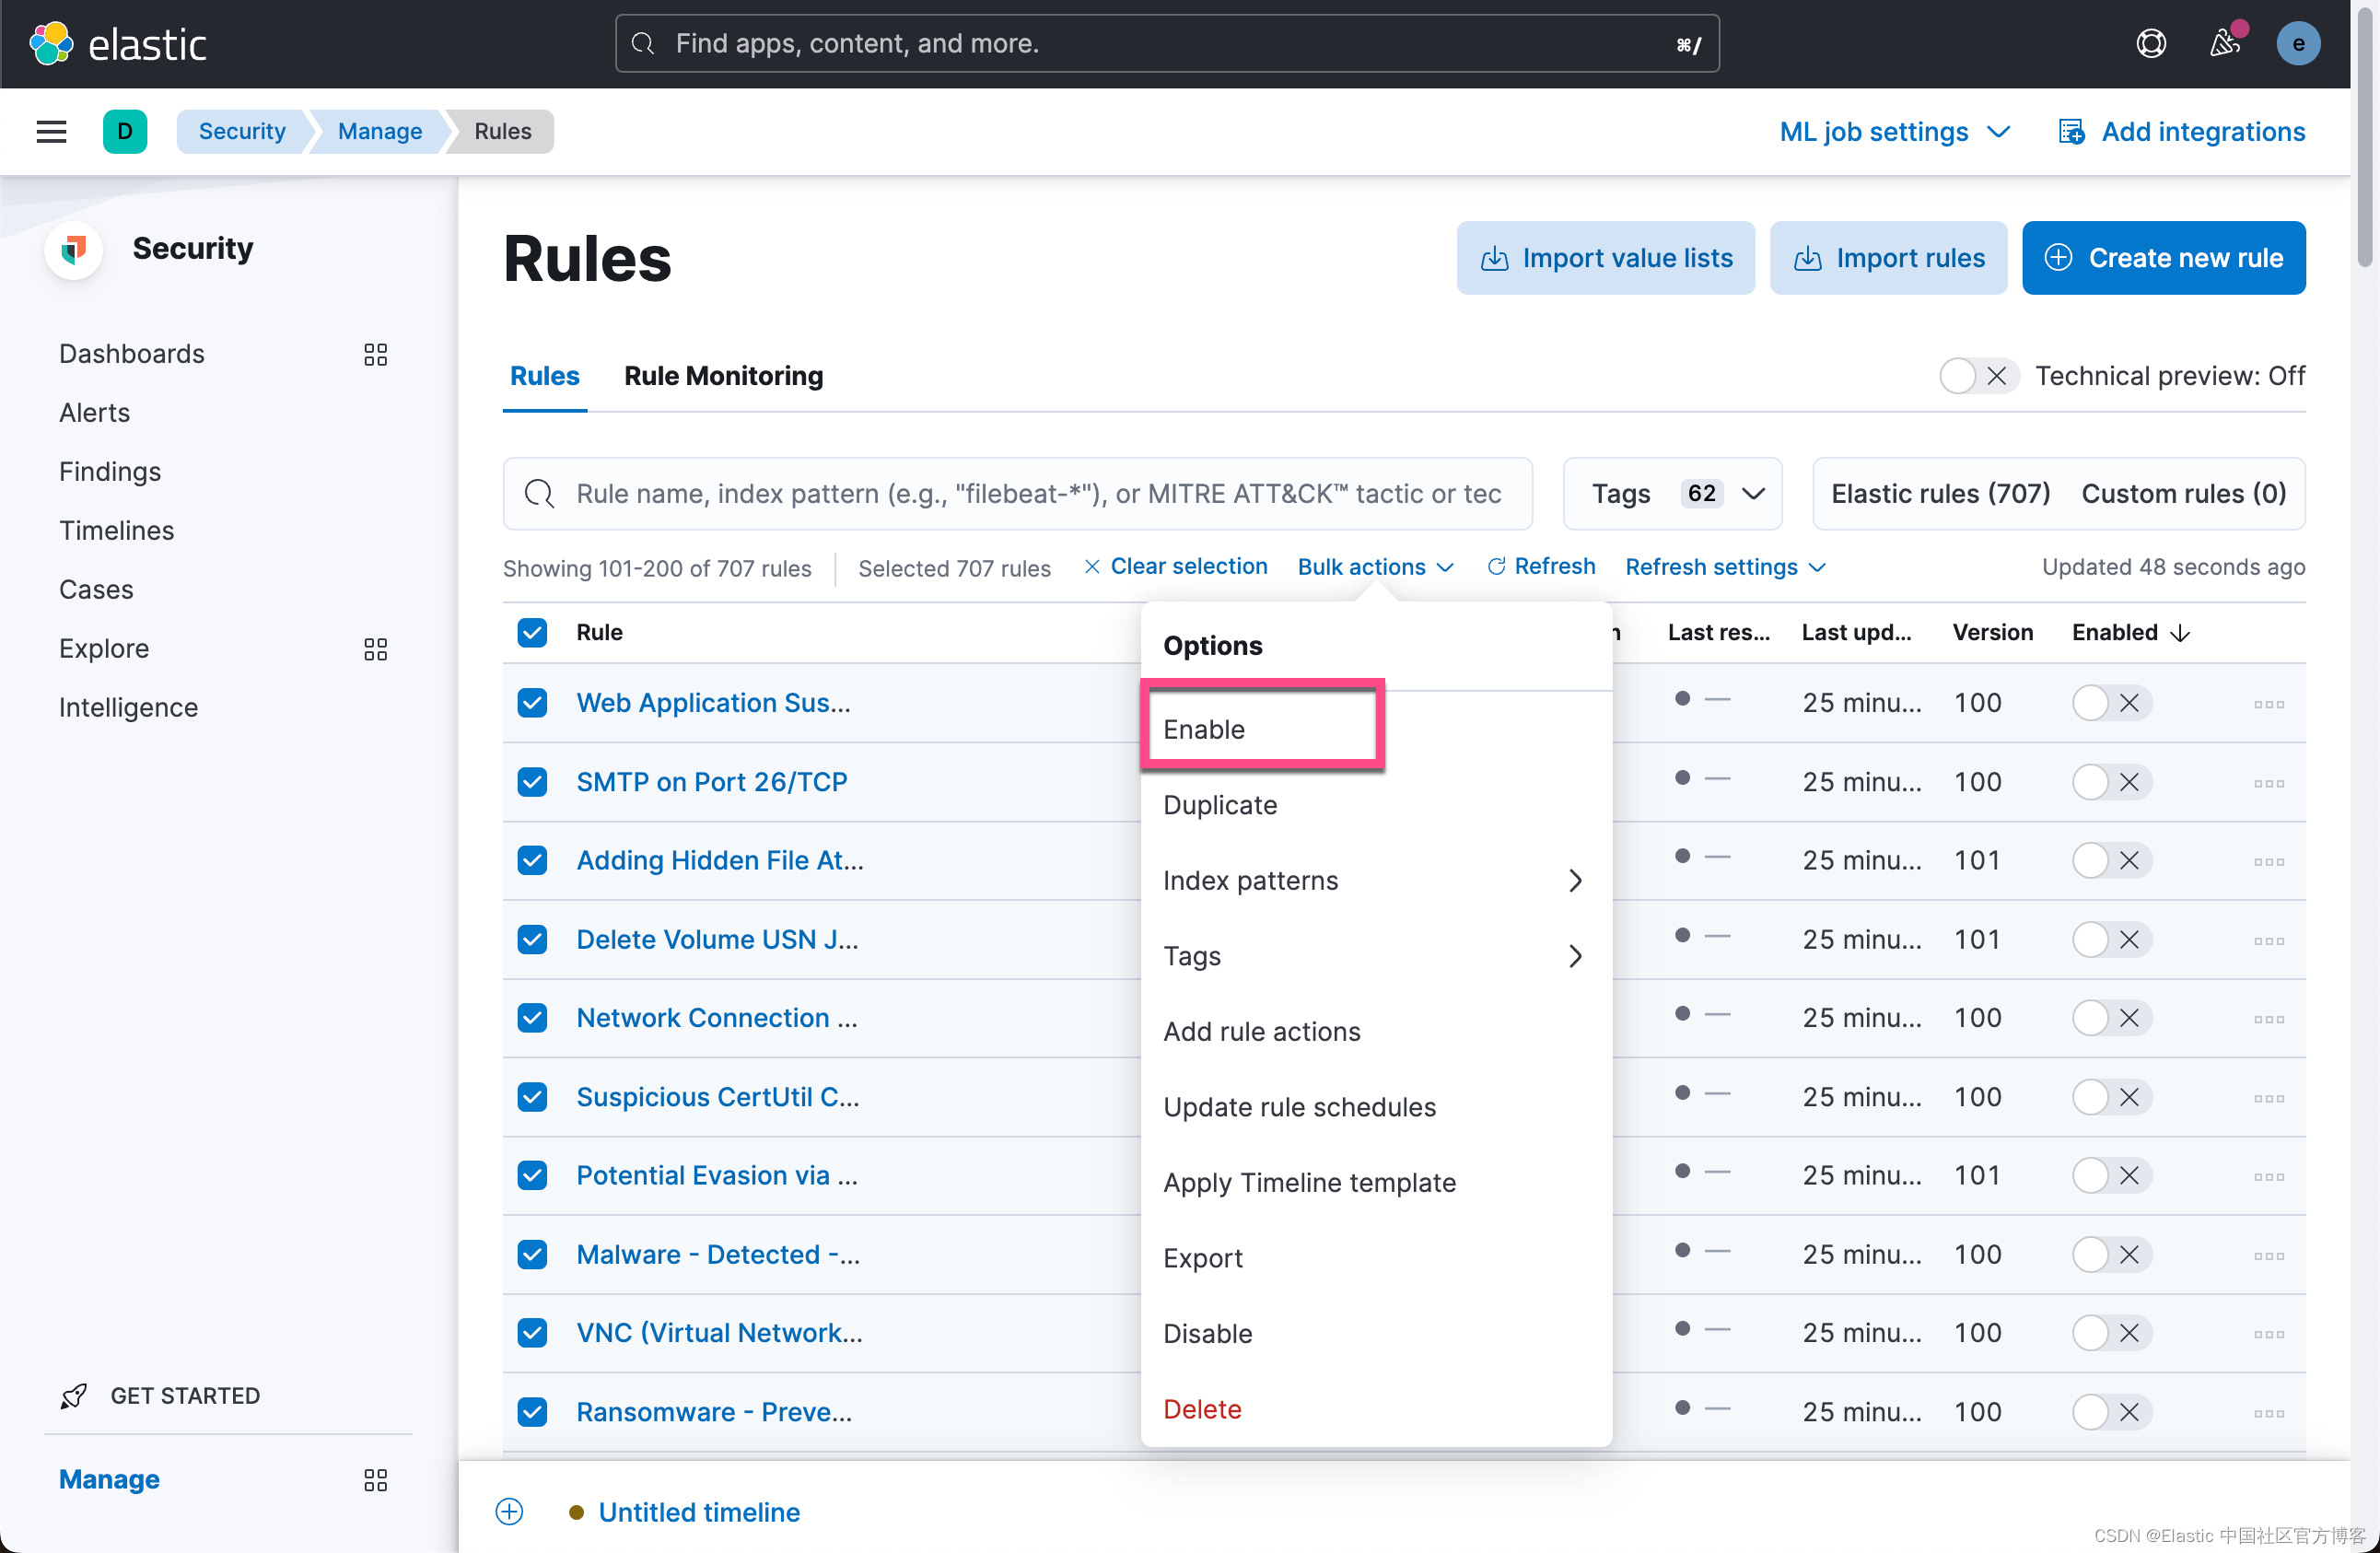2380x1553 pixels.
Task: Open row actions for Delete Volume USN J...
Action: [x=2268, y=940]
